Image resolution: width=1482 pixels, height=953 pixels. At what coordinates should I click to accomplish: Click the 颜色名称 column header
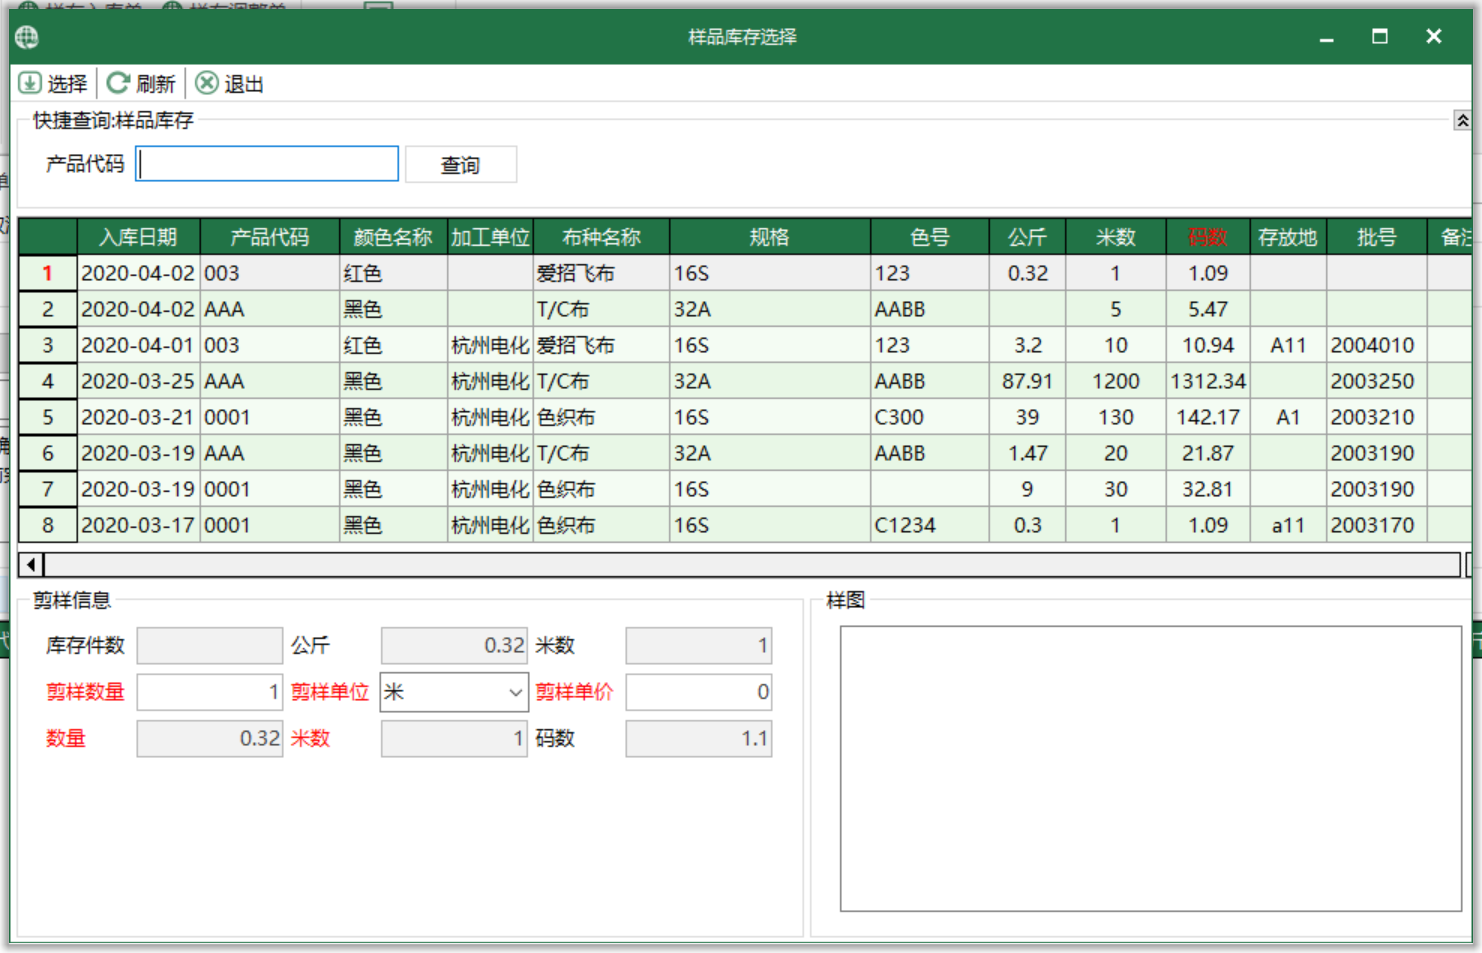[x=393, y=237]
